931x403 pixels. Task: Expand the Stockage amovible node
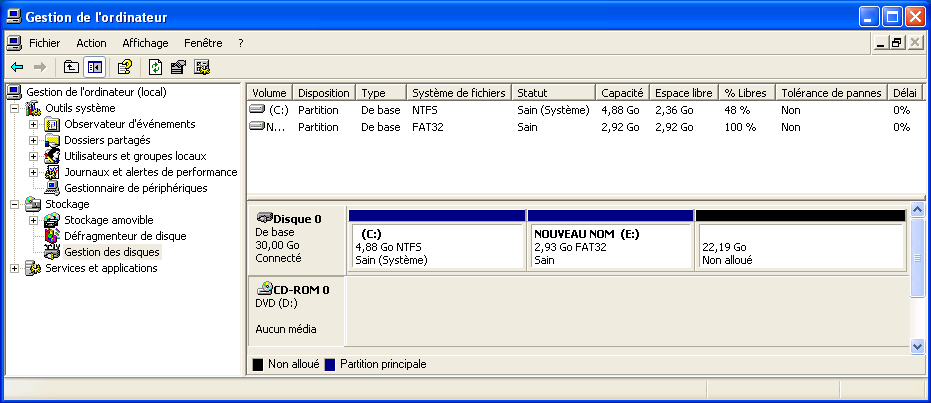[33, 221]
